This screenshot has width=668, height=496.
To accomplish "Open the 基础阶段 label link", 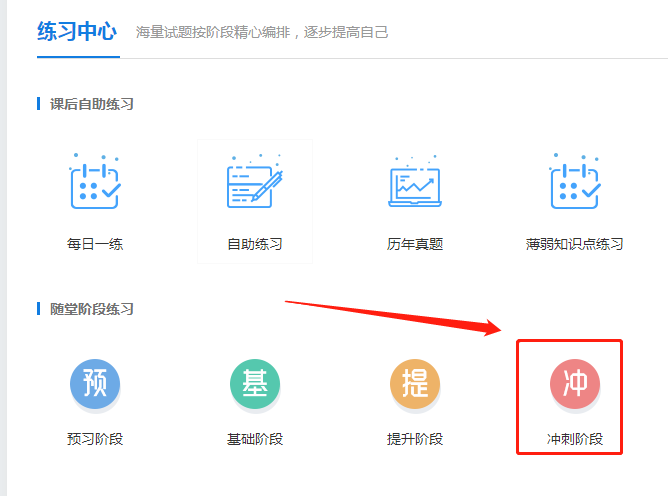I will click(x=255, y=439).
